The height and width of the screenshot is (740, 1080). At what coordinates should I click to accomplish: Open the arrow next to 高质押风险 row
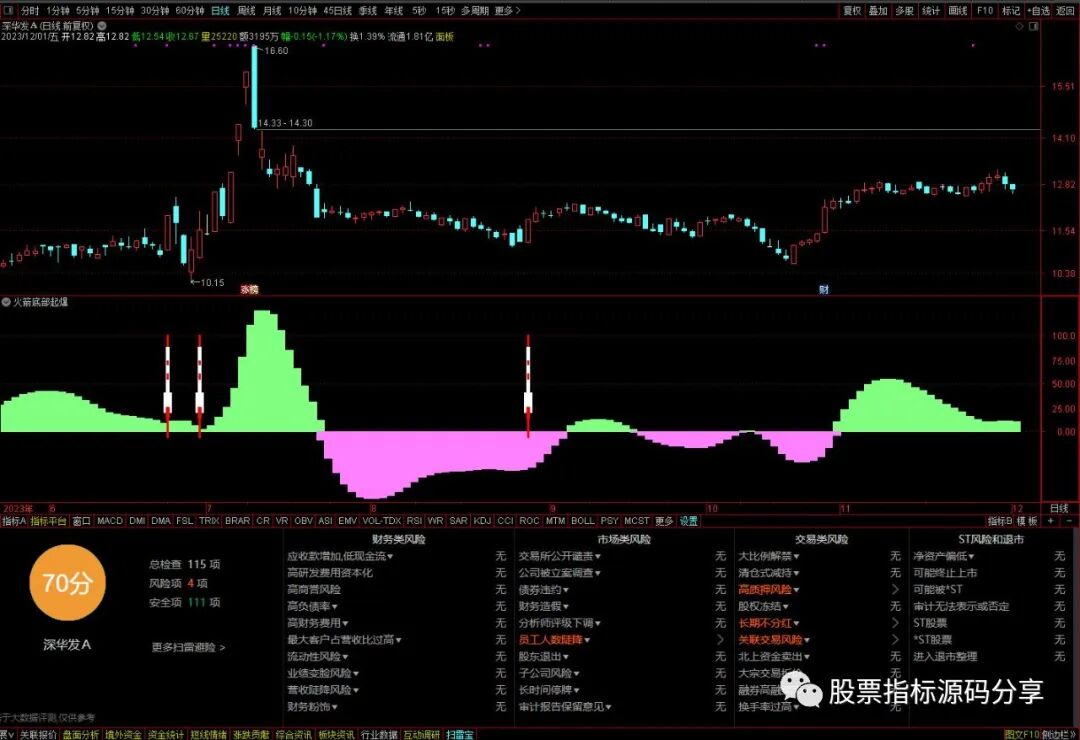click(895, 590)
